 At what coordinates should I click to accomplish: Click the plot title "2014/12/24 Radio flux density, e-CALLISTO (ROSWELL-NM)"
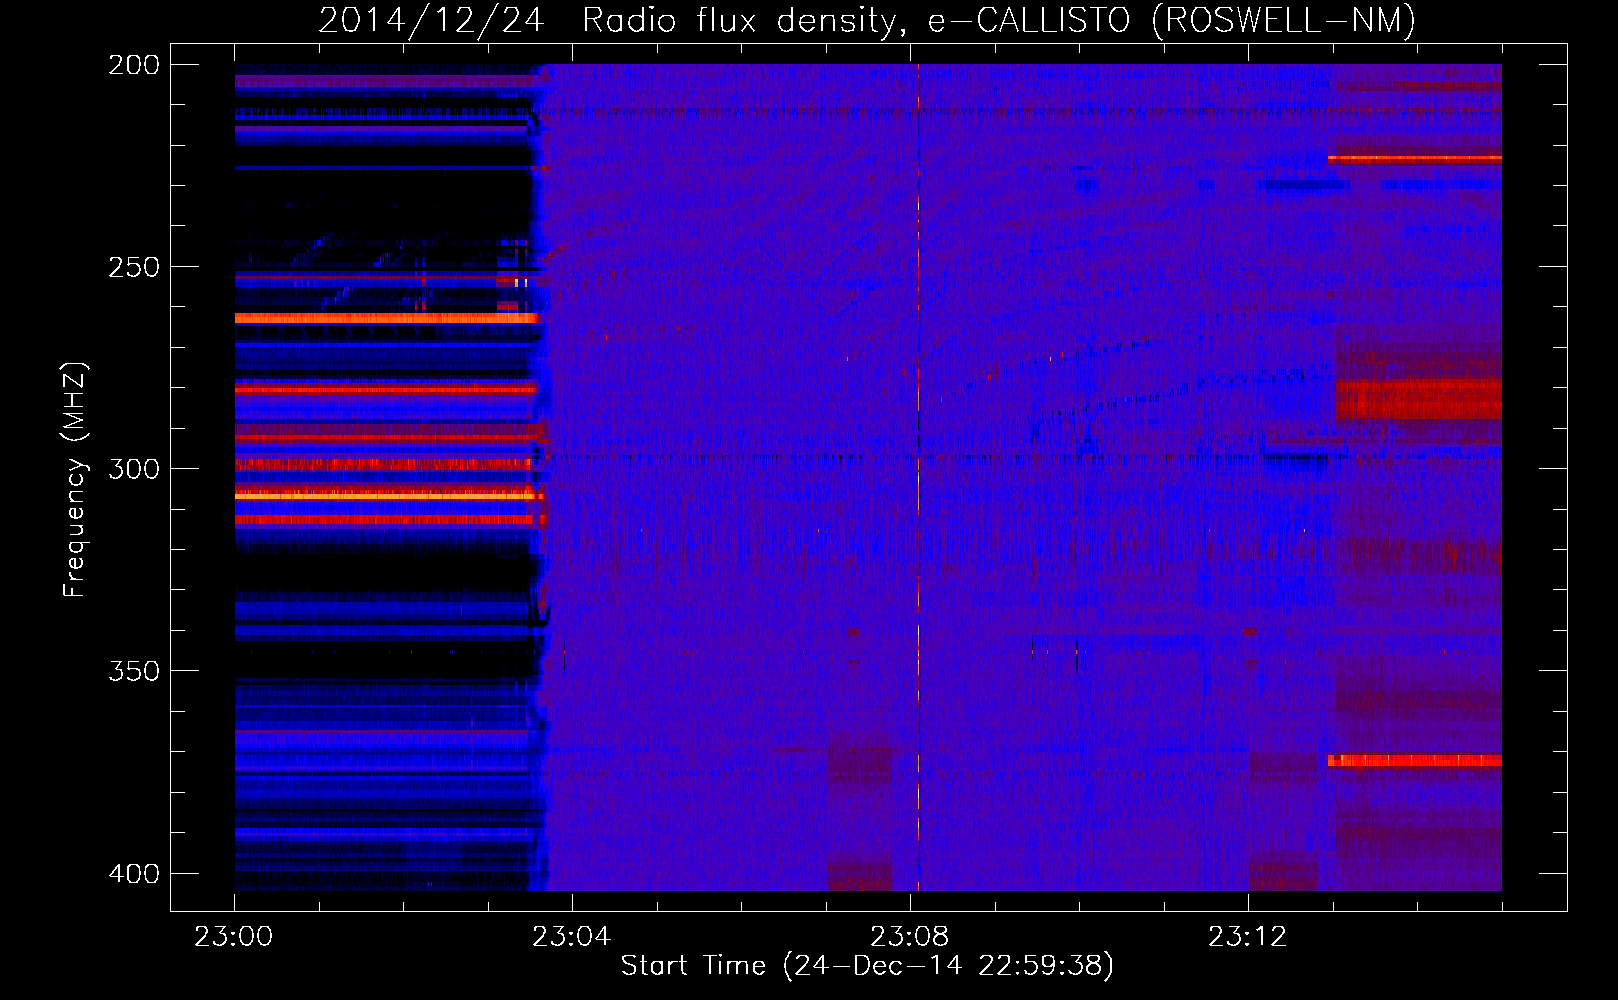(x=867, y=20)
